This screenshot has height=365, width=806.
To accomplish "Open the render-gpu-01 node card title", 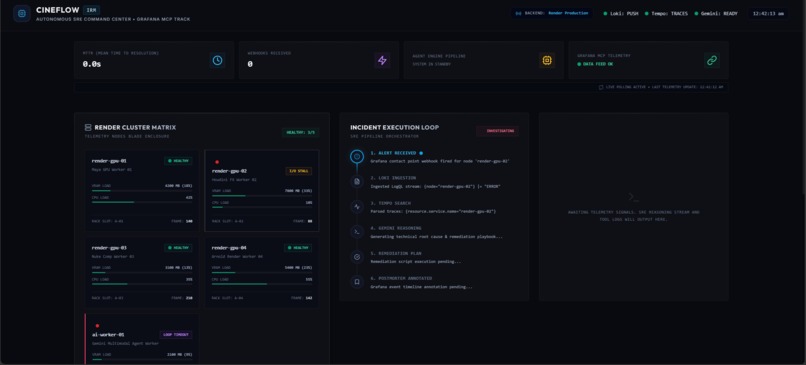I will click(109, 161).
